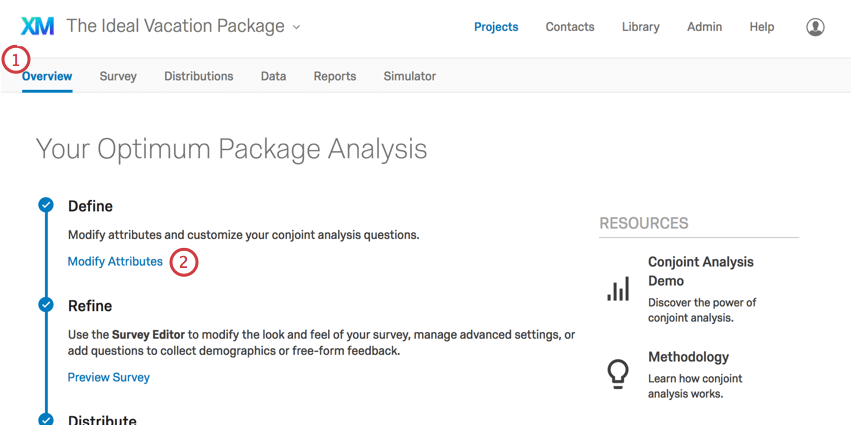Click the Conjoint Analysis Demo bar chart icon
This screenshot has height=425, width=851.
tap(619, 289)
